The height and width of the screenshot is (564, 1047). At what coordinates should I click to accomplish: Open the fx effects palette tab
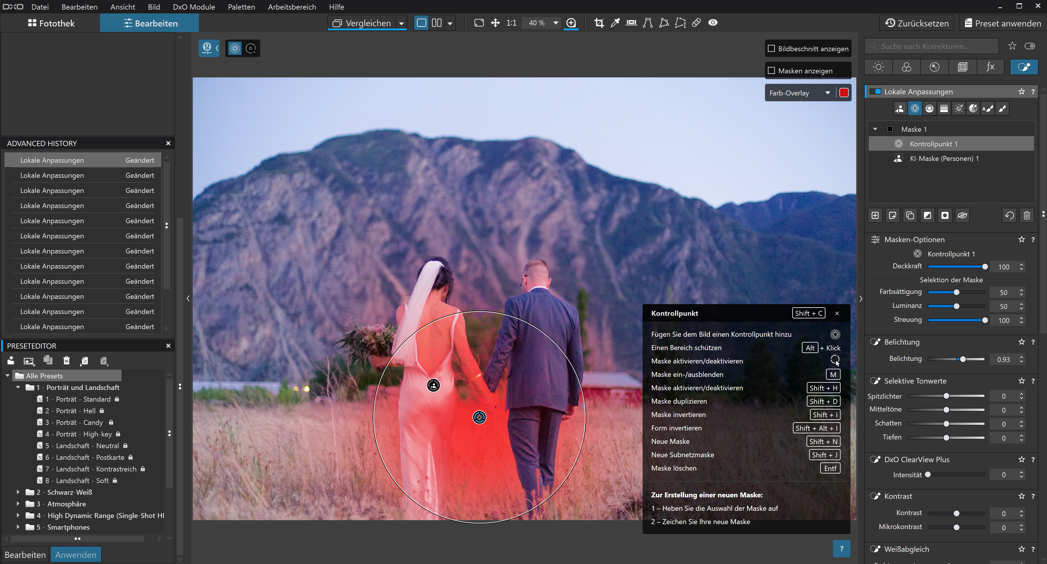coord(990,67)
